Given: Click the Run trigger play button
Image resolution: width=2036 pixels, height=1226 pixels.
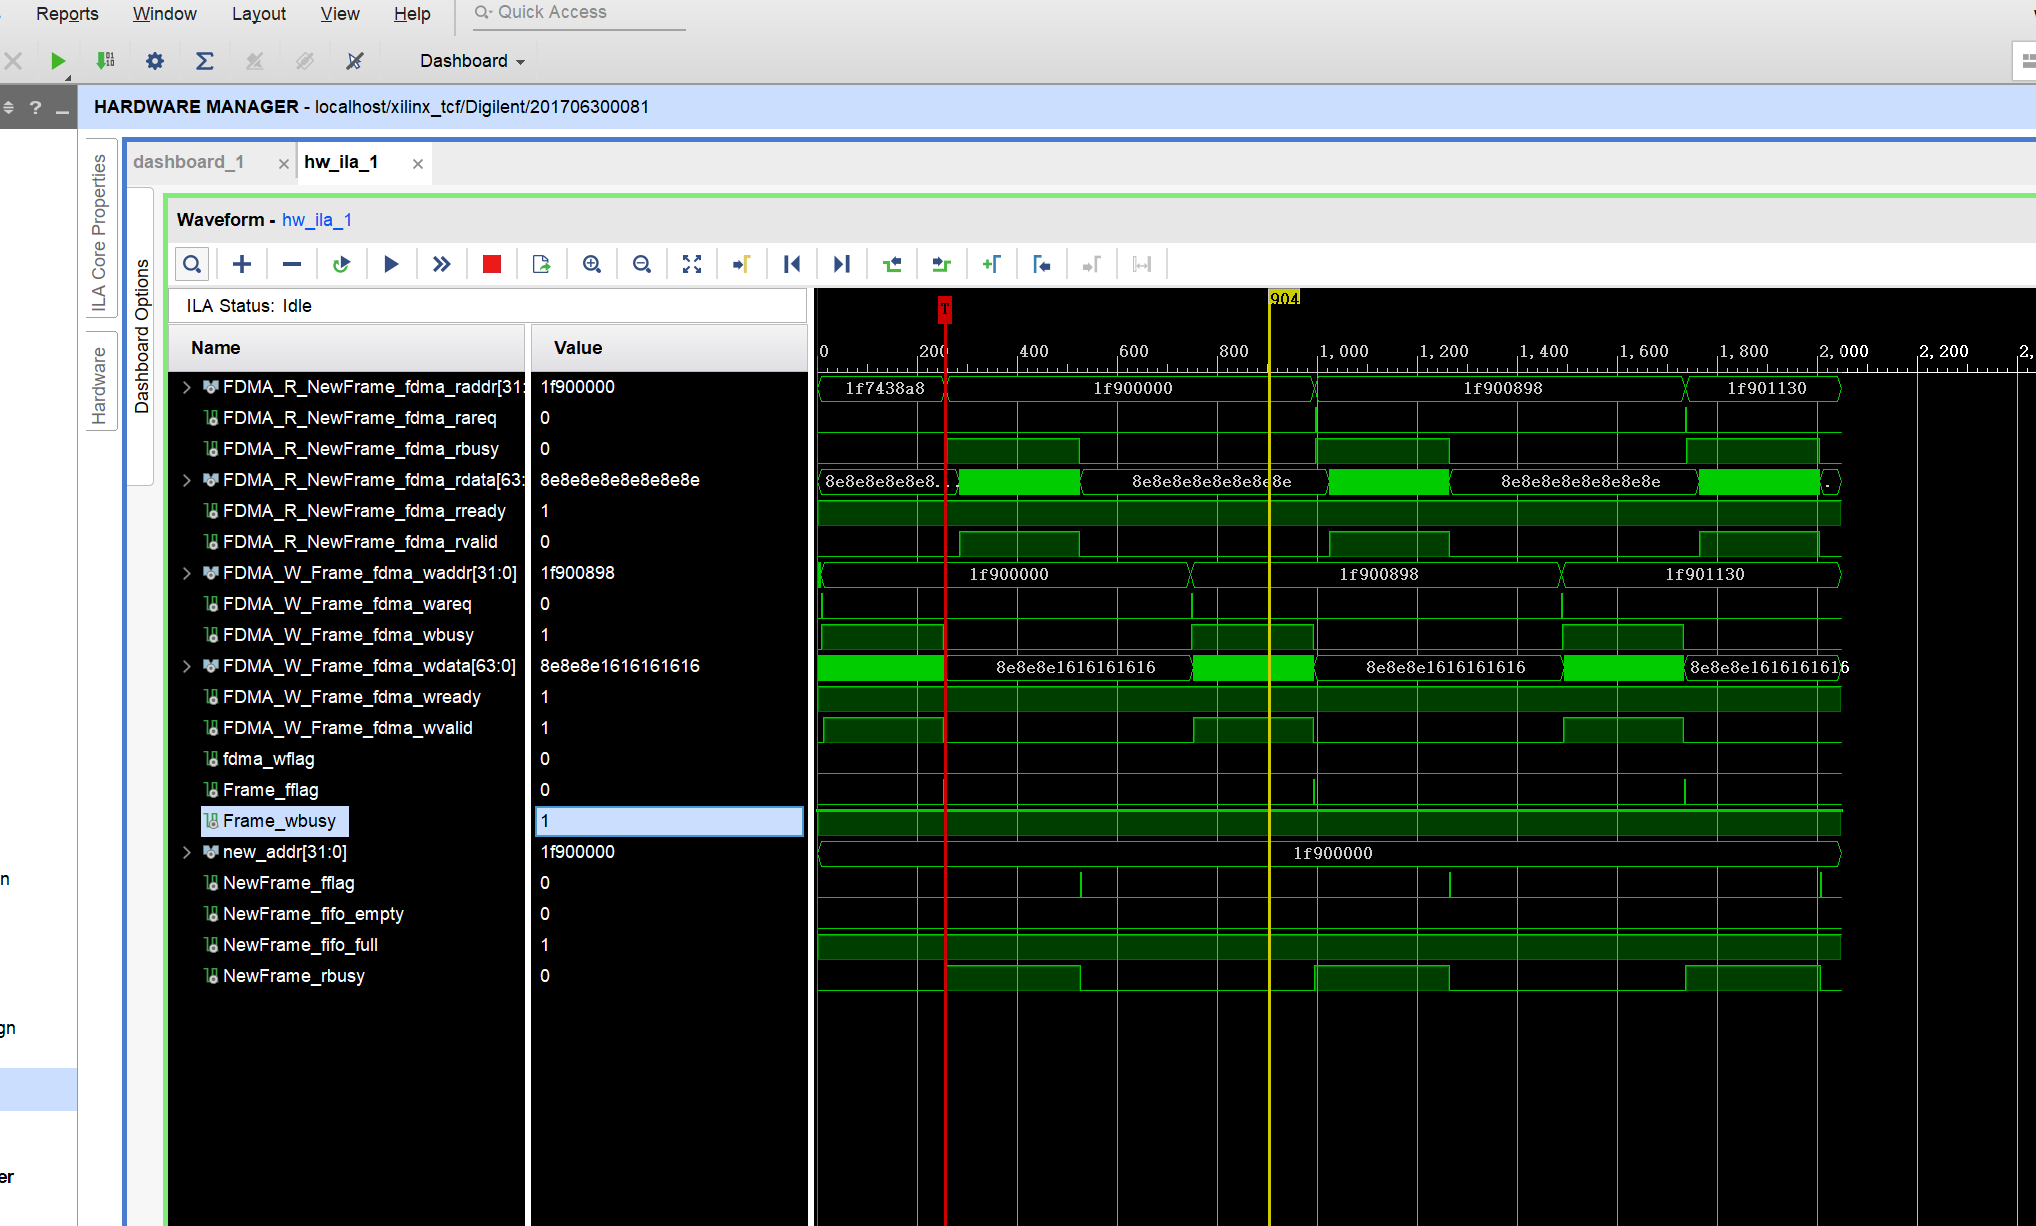Looking at the screenshot, I should click(391, 264).
